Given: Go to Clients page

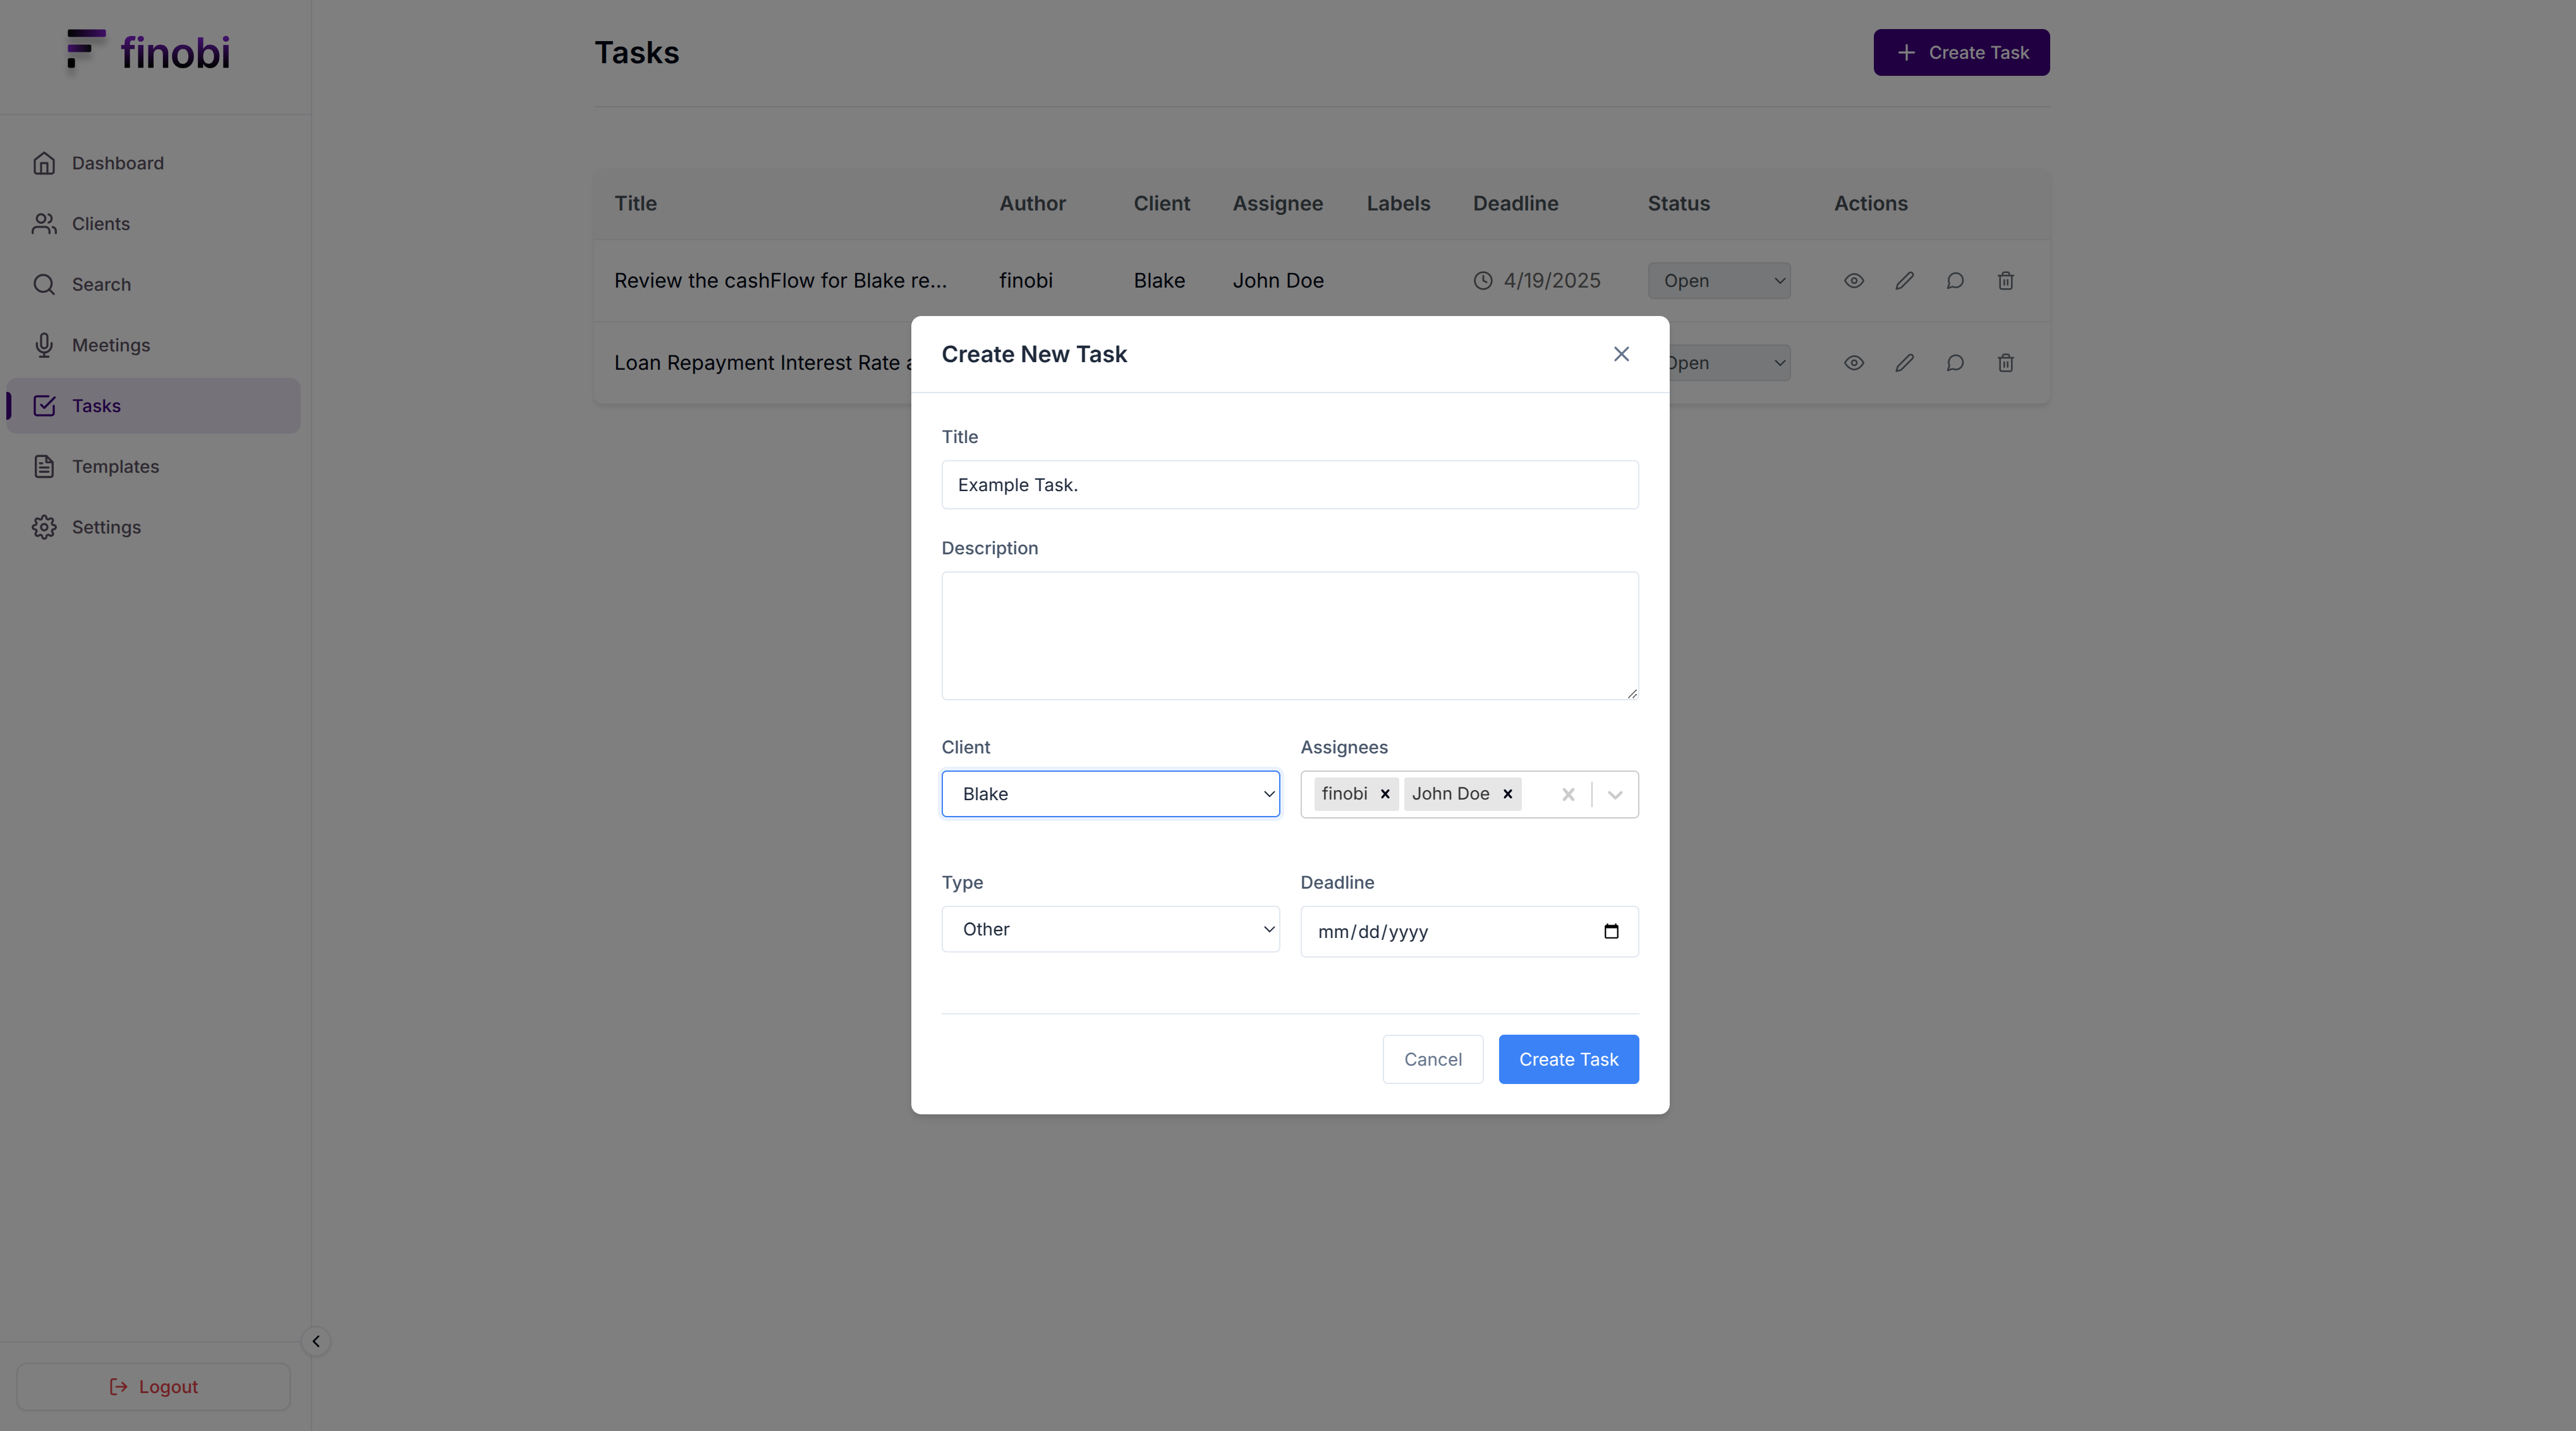Looking at the screenshot, I should [x=153, y=224].
